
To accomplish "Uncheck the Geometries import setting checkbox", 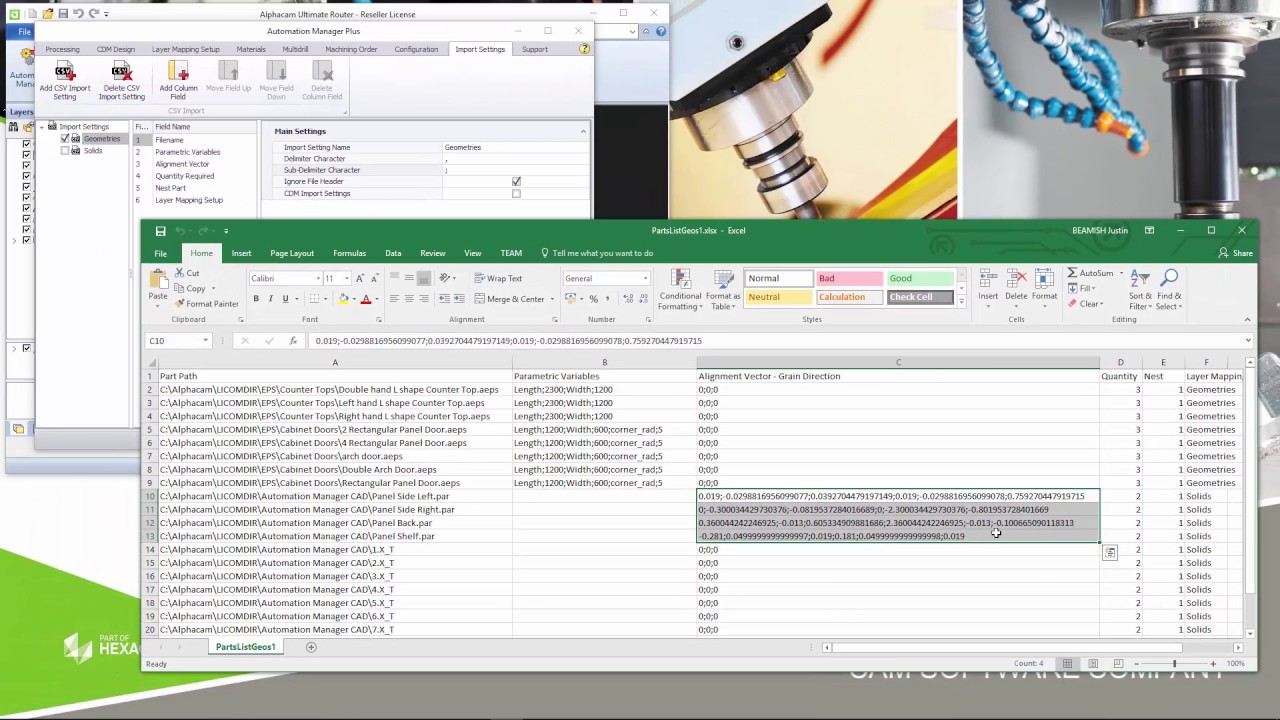I will (65, 139).
